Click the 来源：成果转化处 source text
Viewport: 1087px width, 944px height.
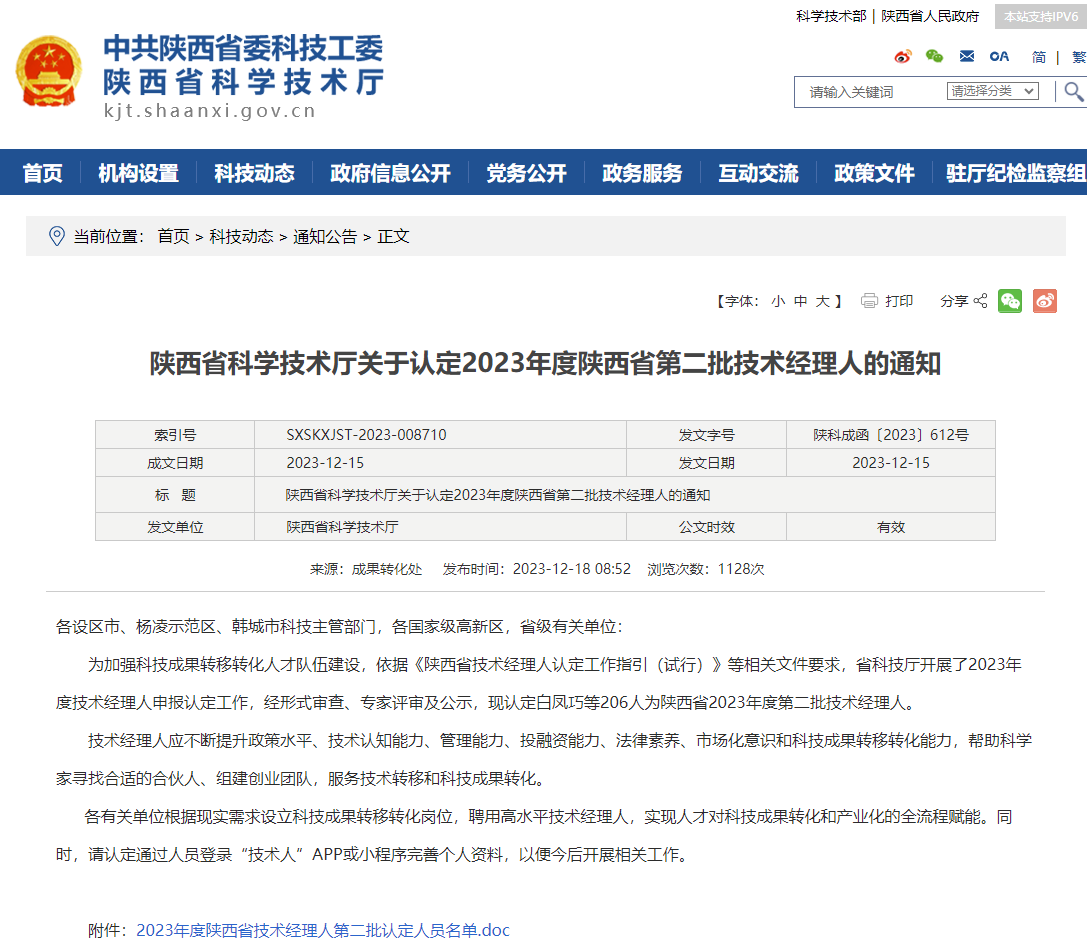[x=365, y=569]
